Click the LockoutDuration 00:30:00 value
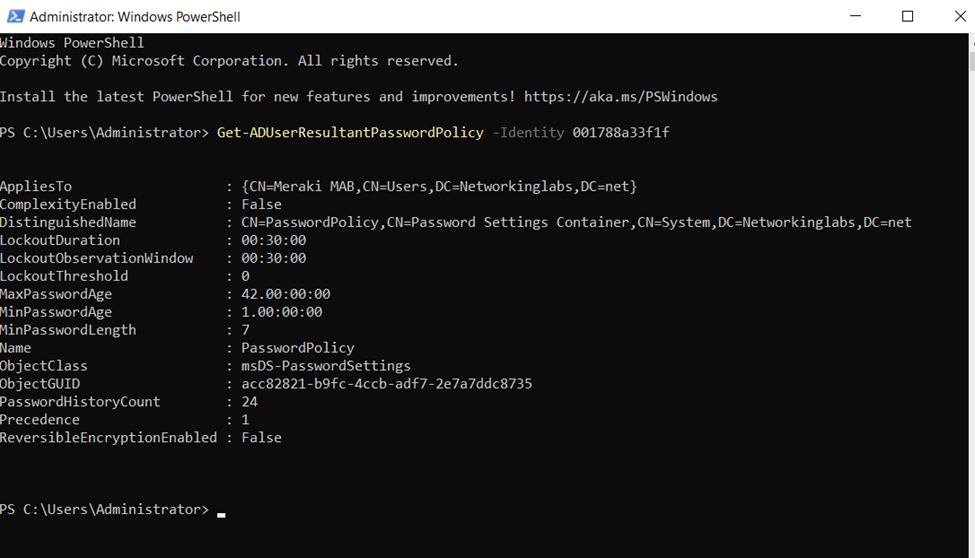Image resolution: width=975 pixels, height=558 pixels. pyautogui.click(x=274, y=240)
